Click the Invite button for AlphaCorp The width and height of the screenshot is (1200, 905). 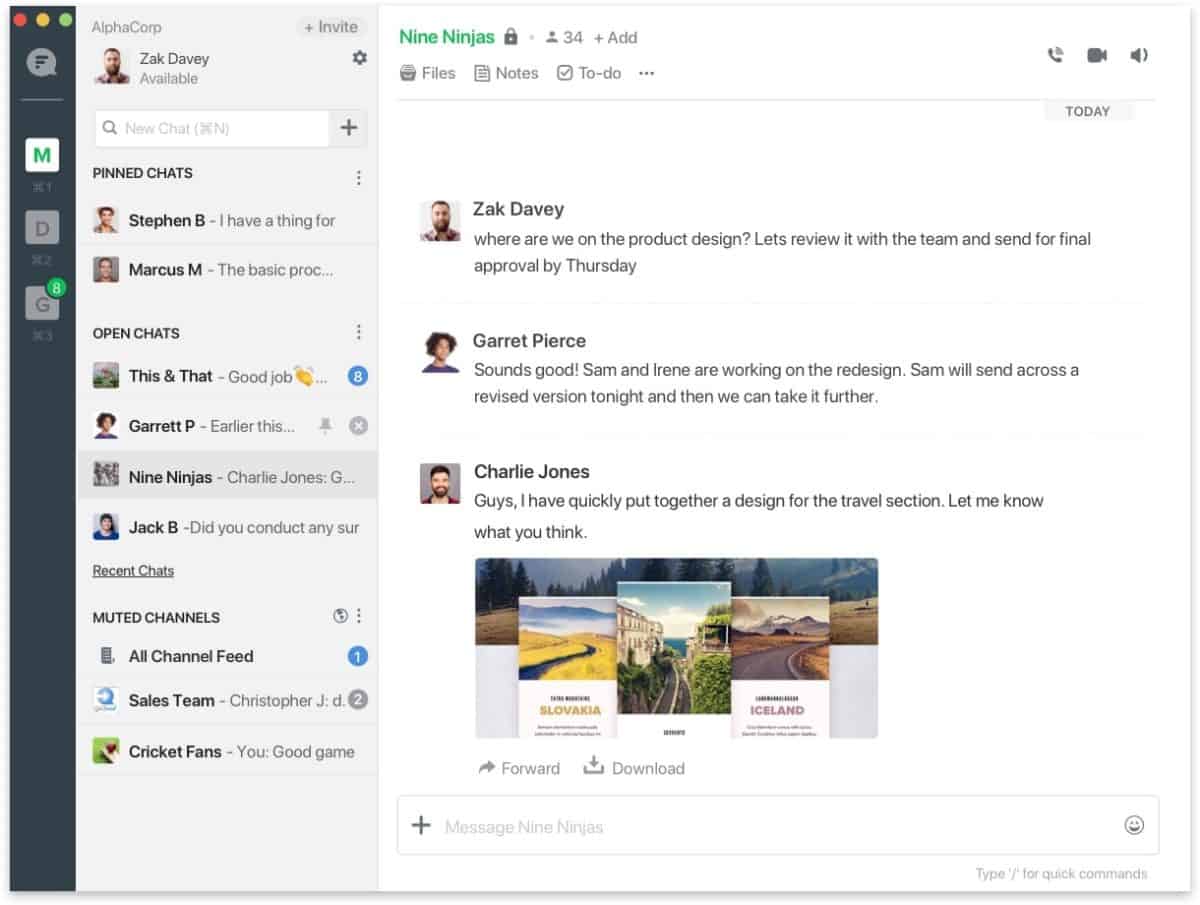coord(331,27)
